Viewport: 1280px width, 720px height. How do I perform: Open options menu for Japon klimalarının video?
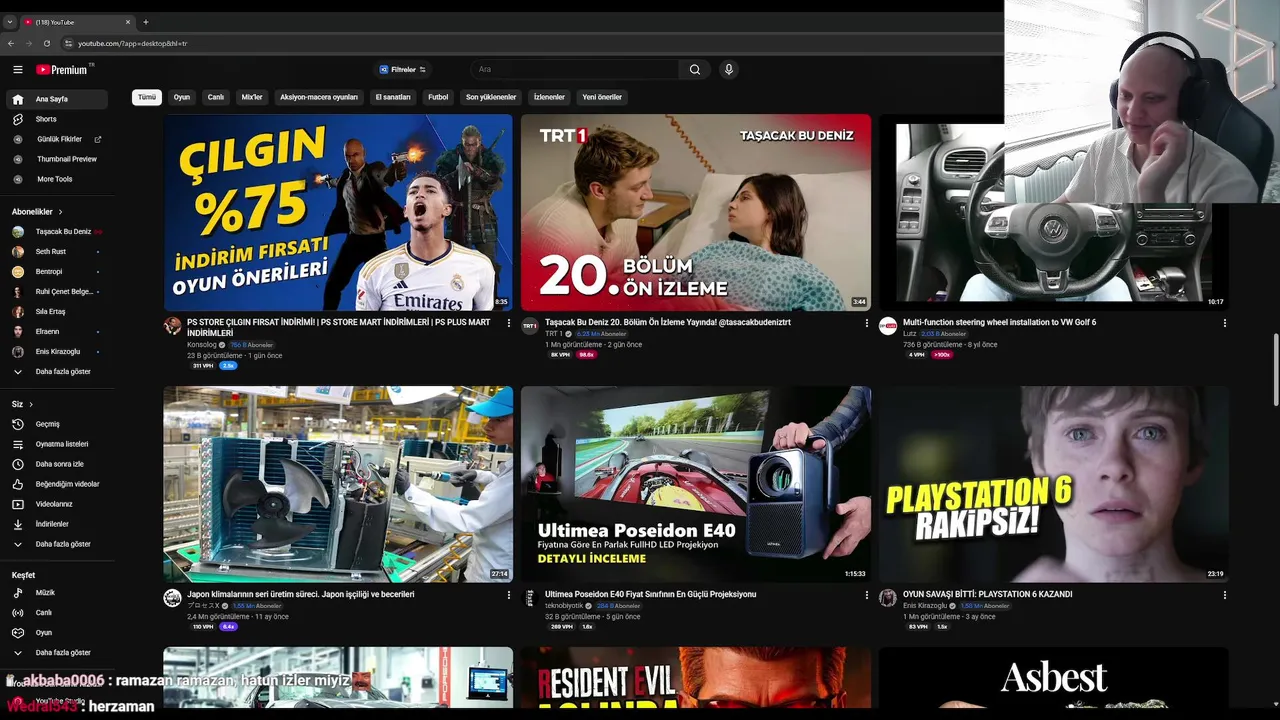pos(509,595)
